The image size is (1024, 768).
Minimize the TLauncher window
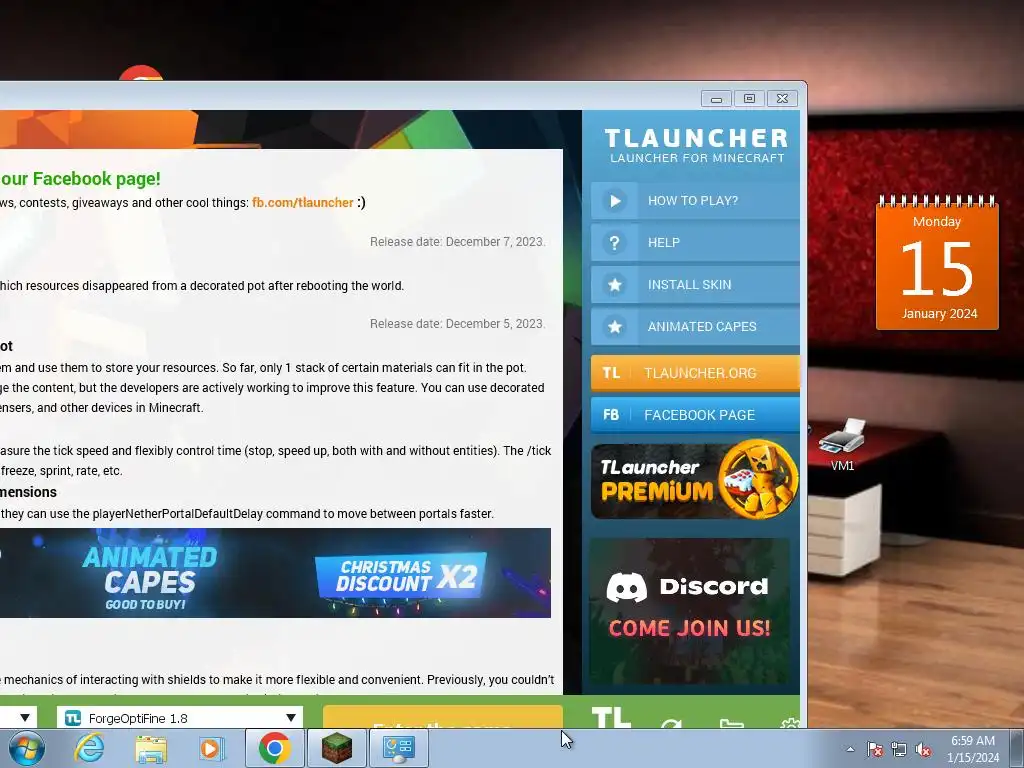[x=716, y=99]
